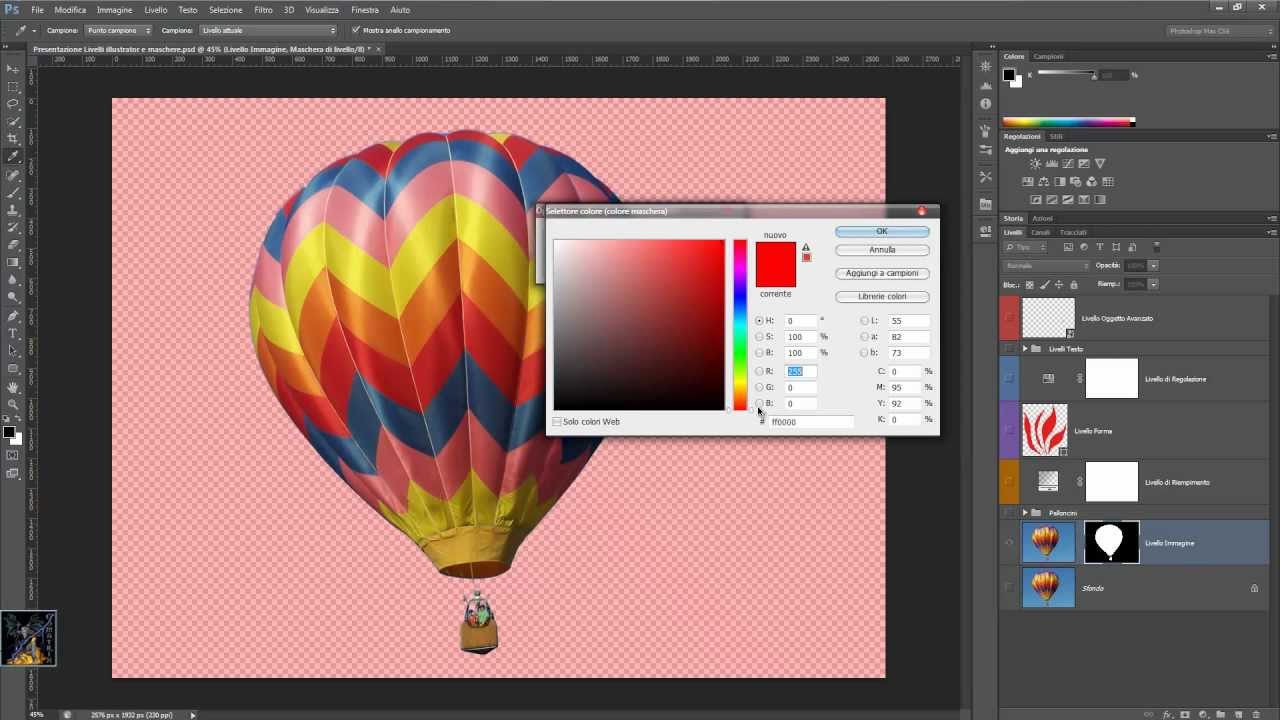
Task: Open the layer blend mode Normale dropdown
Action: tap(1047, 266)
